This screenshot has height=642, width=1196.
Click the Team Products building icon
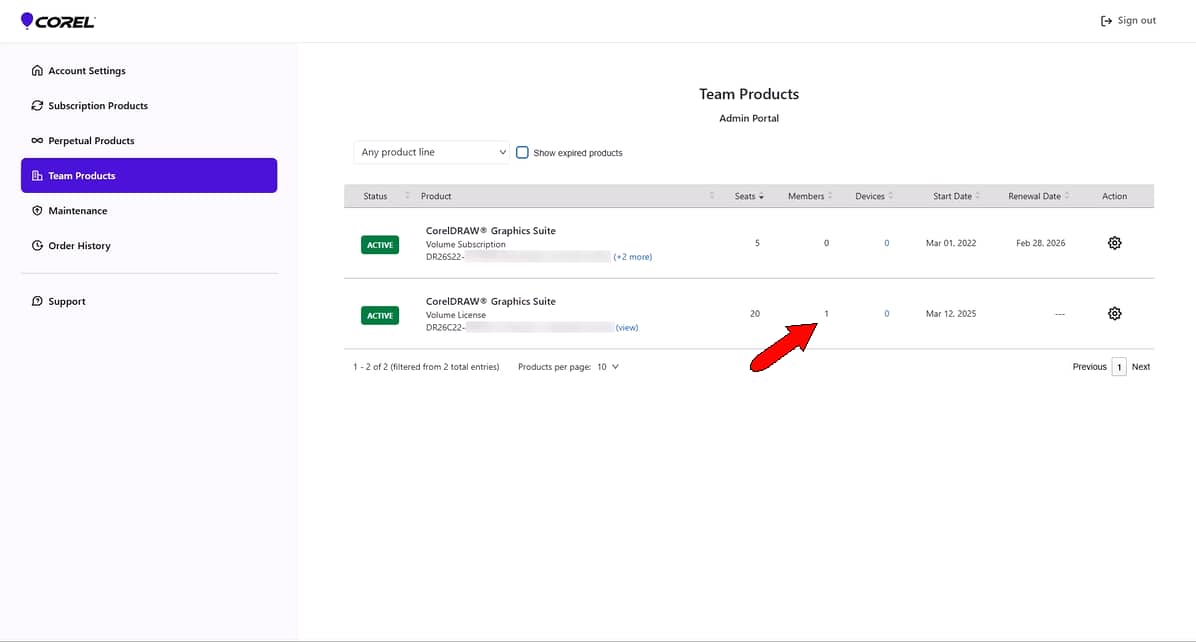[37, 175]
